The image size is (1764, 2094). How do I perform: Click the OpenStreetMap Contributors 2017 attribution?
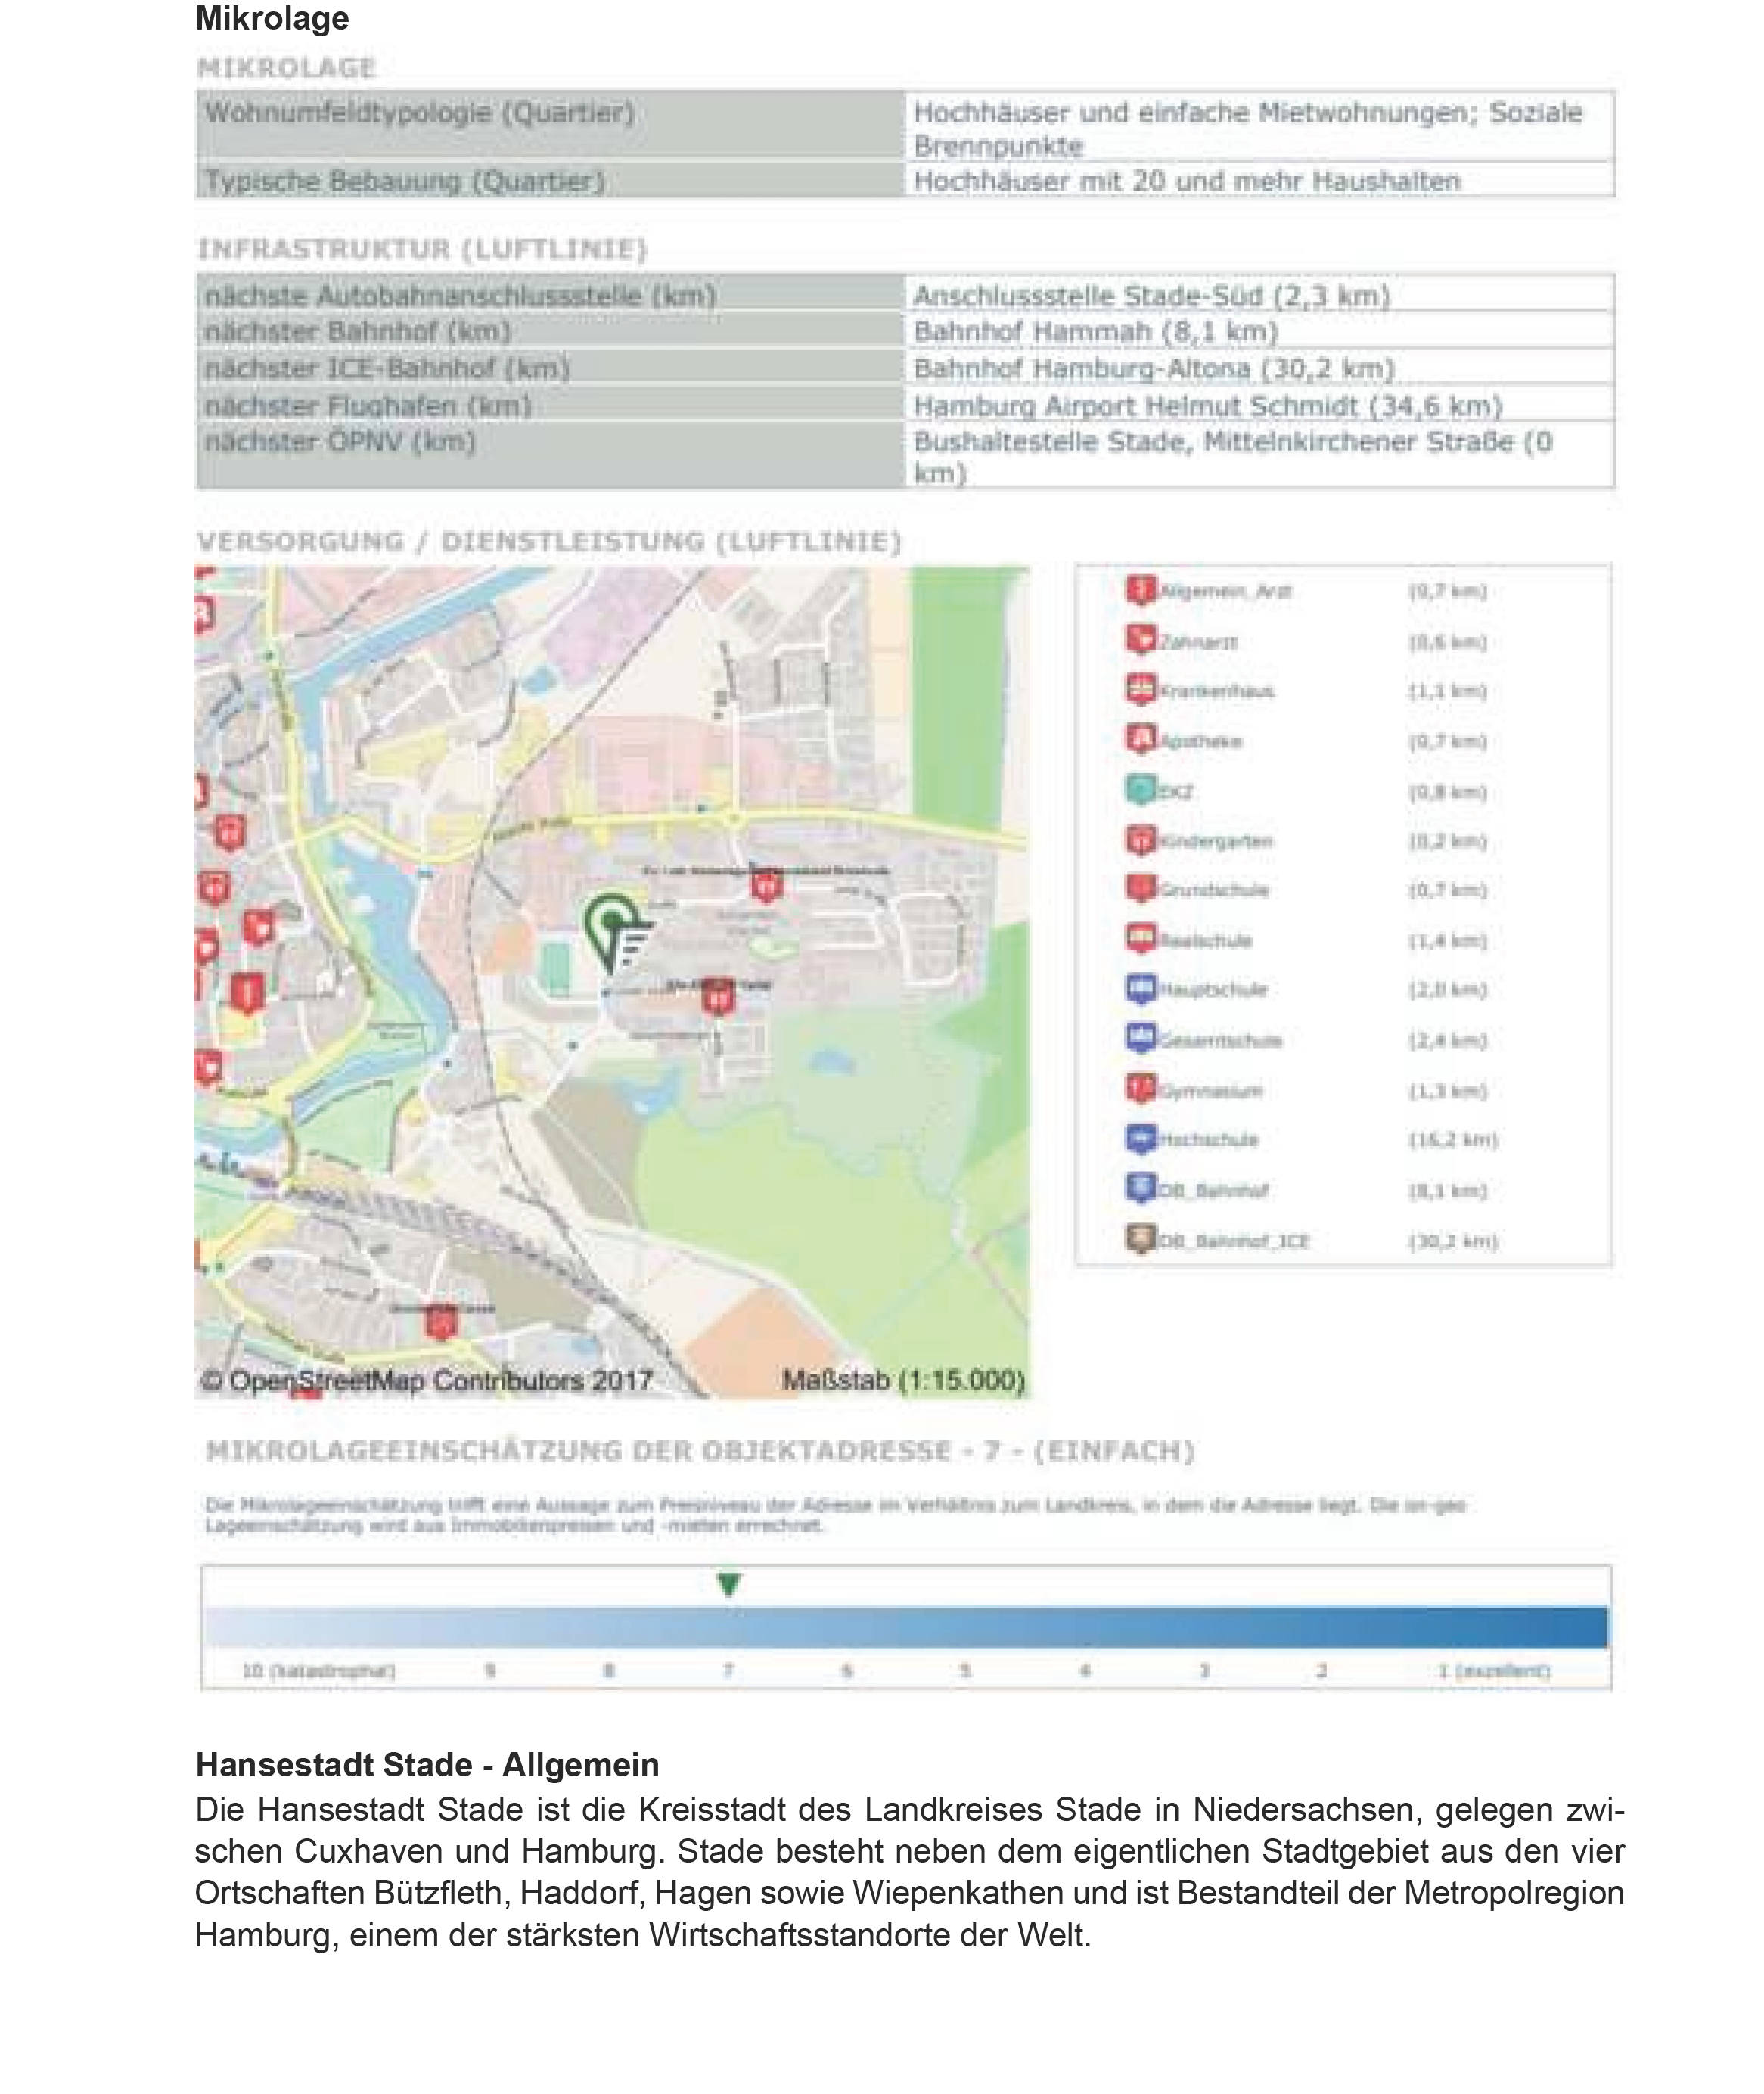pyautogui.click(x=427, y=1381)
